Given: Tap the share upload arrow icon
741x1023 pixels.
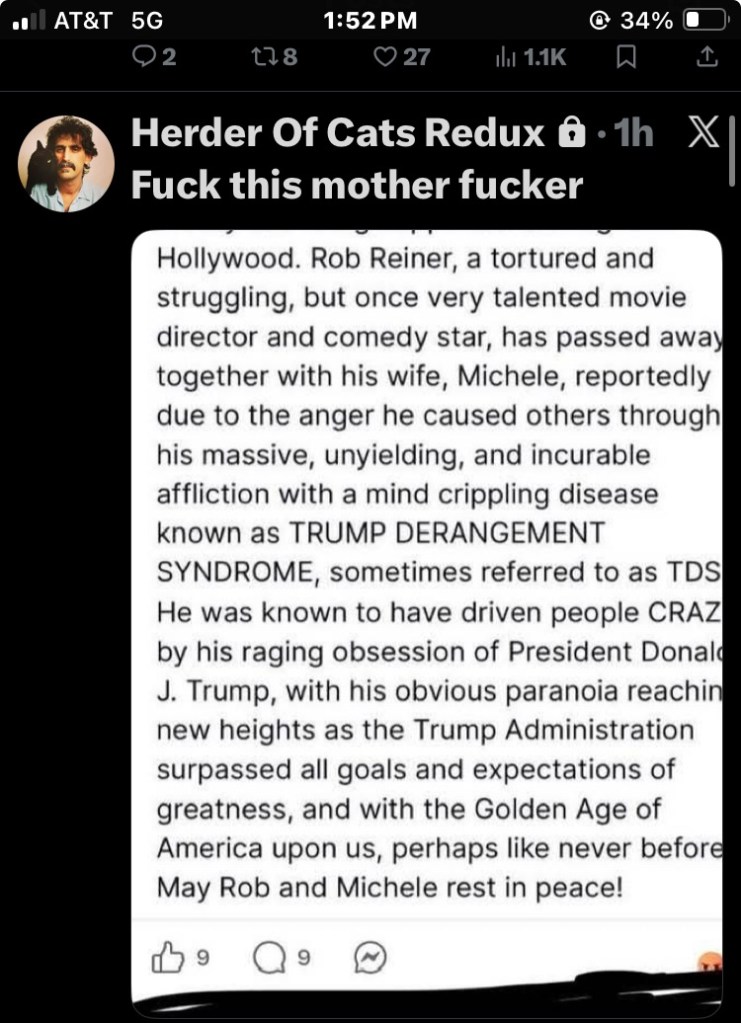Looking at the screenshot, I should pyautogui.click(x=706, y=57).
